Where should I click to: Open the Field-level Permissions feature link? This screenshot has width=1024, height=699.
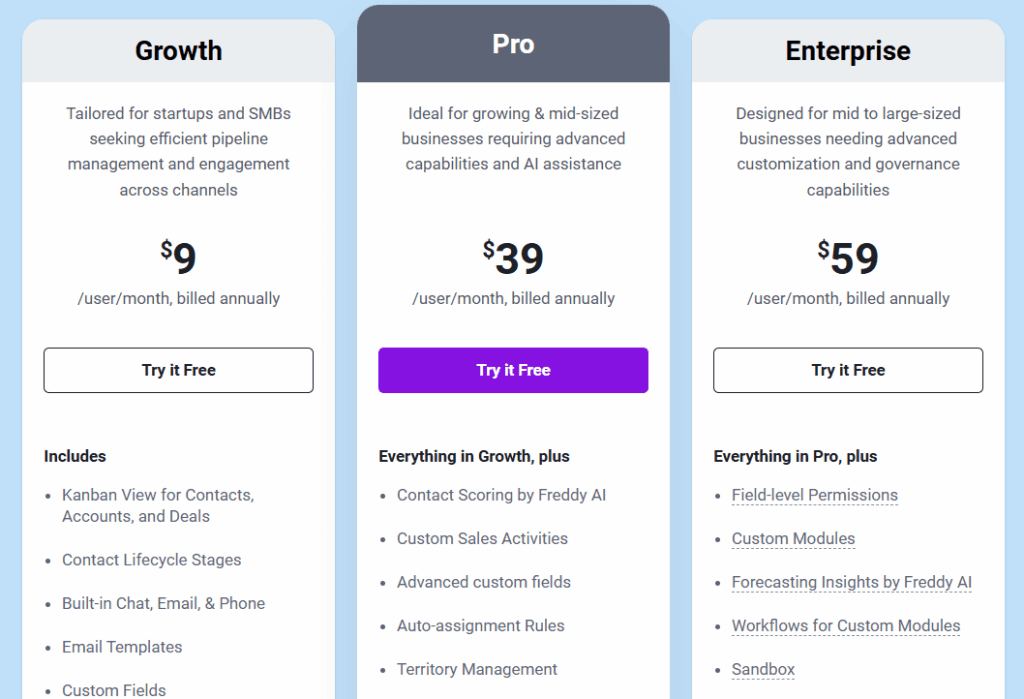814,495
